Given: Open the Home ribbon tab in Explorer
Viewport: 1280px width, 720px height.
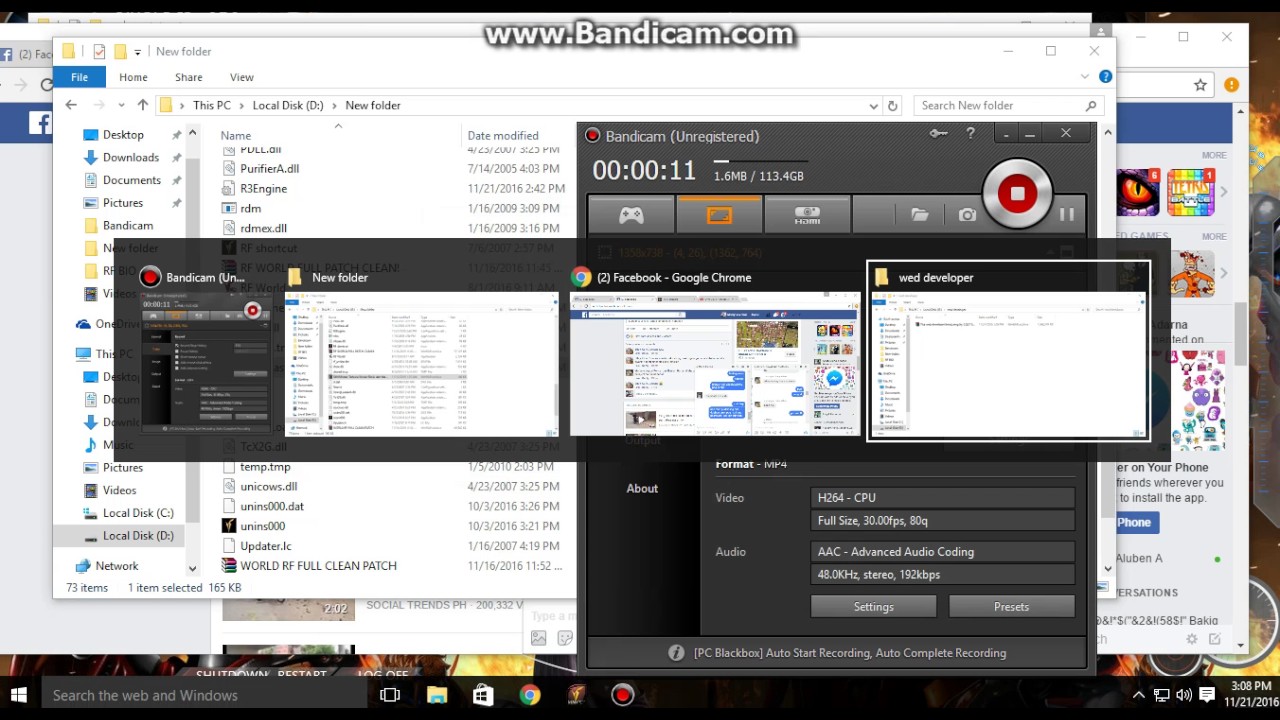Looking at the screenshot, I should [x=133, y=77].
